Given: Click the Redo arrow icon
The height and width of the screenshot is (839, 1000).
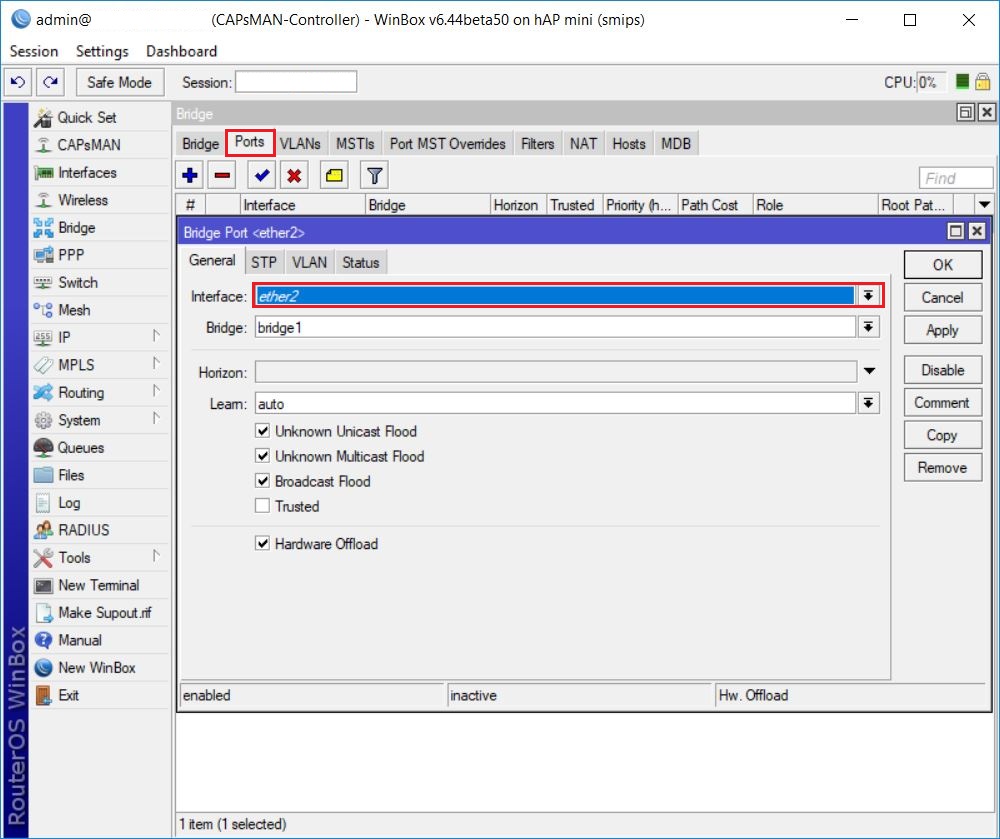Looking at the screenshot, I should pyautogui.click(x=50, y=82).
